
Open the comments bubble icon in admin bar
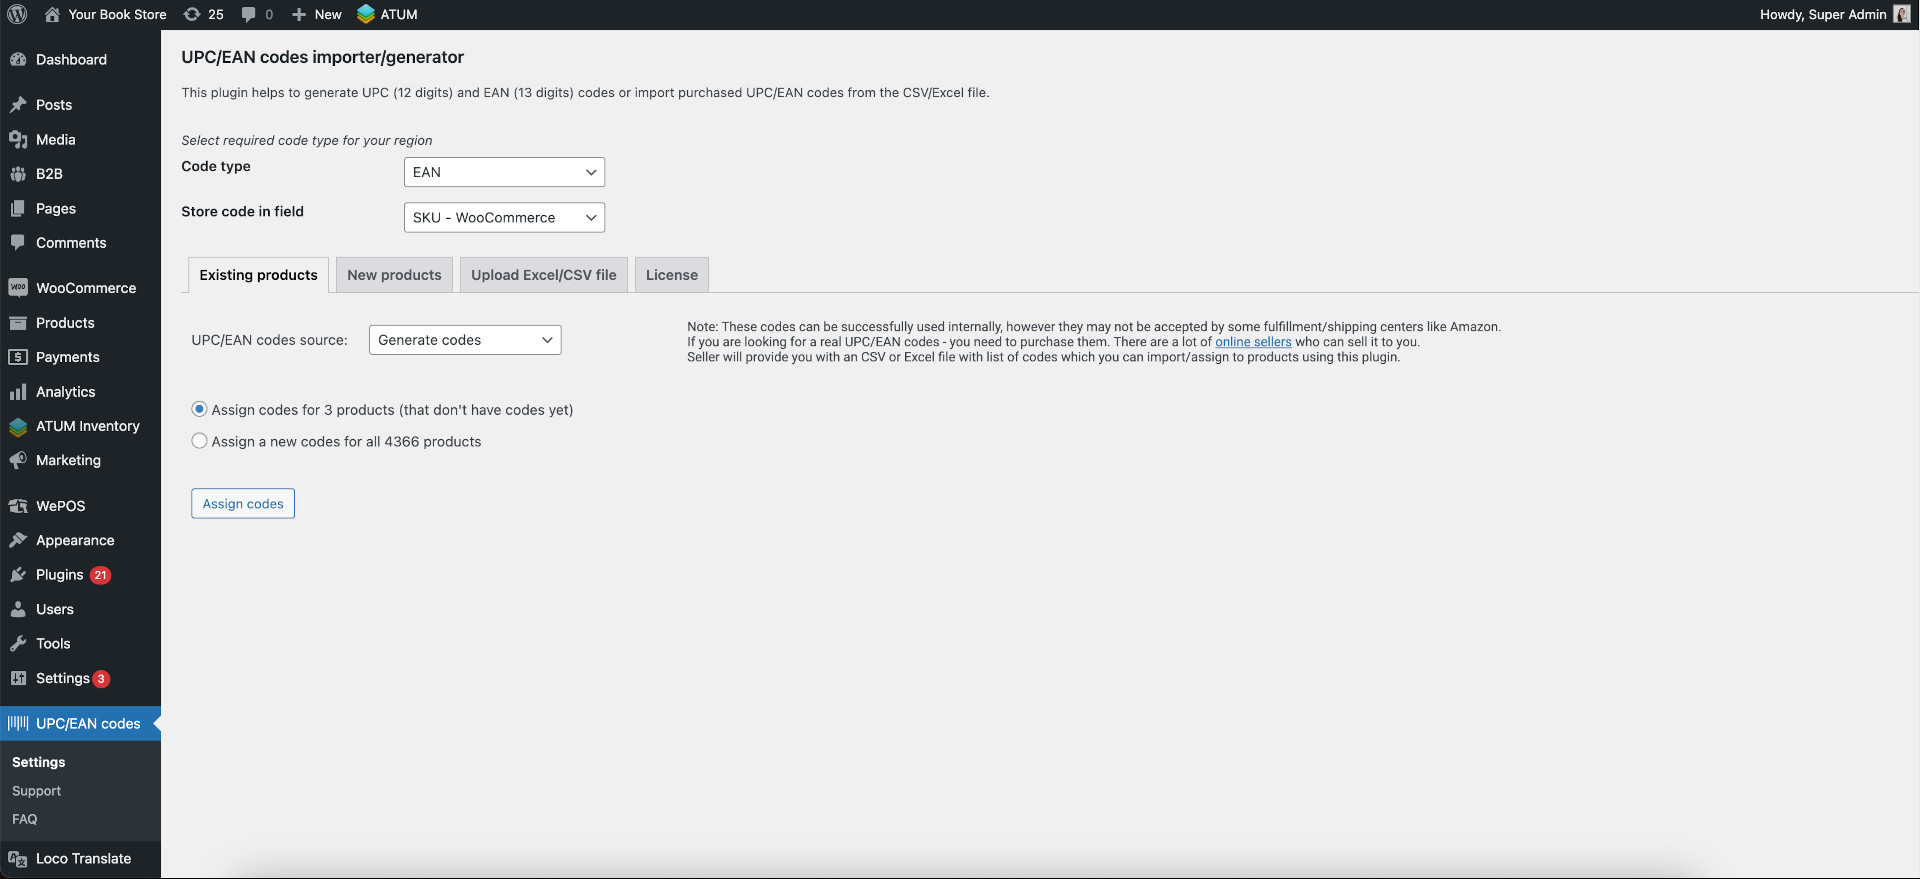point(249,14)
